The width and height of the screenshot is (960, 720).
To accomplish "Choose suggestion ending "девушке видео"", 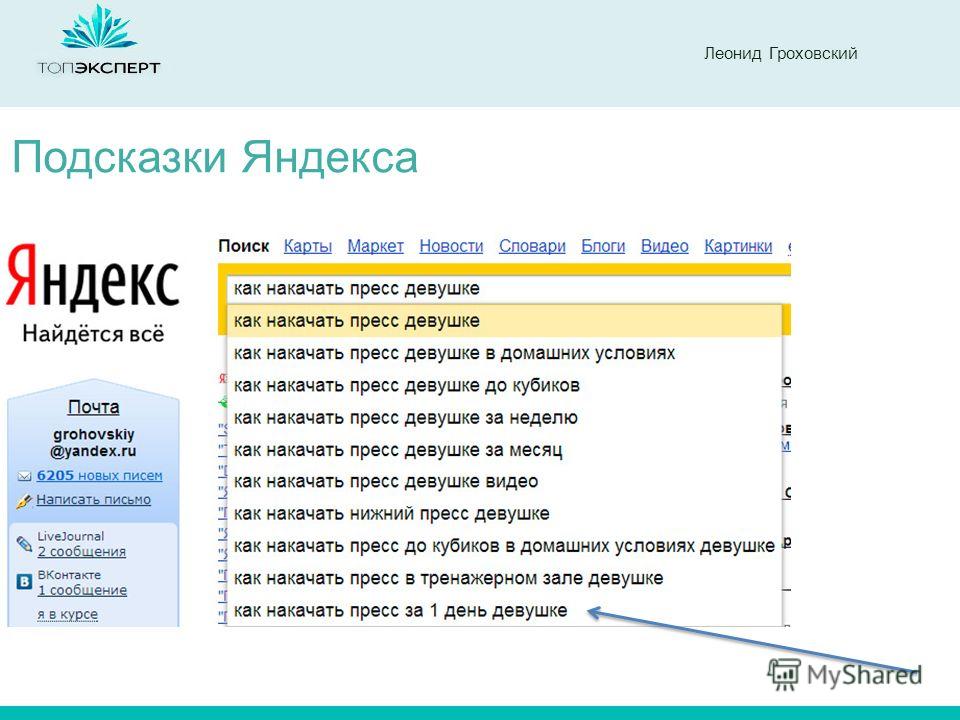I will pos(504,482).
